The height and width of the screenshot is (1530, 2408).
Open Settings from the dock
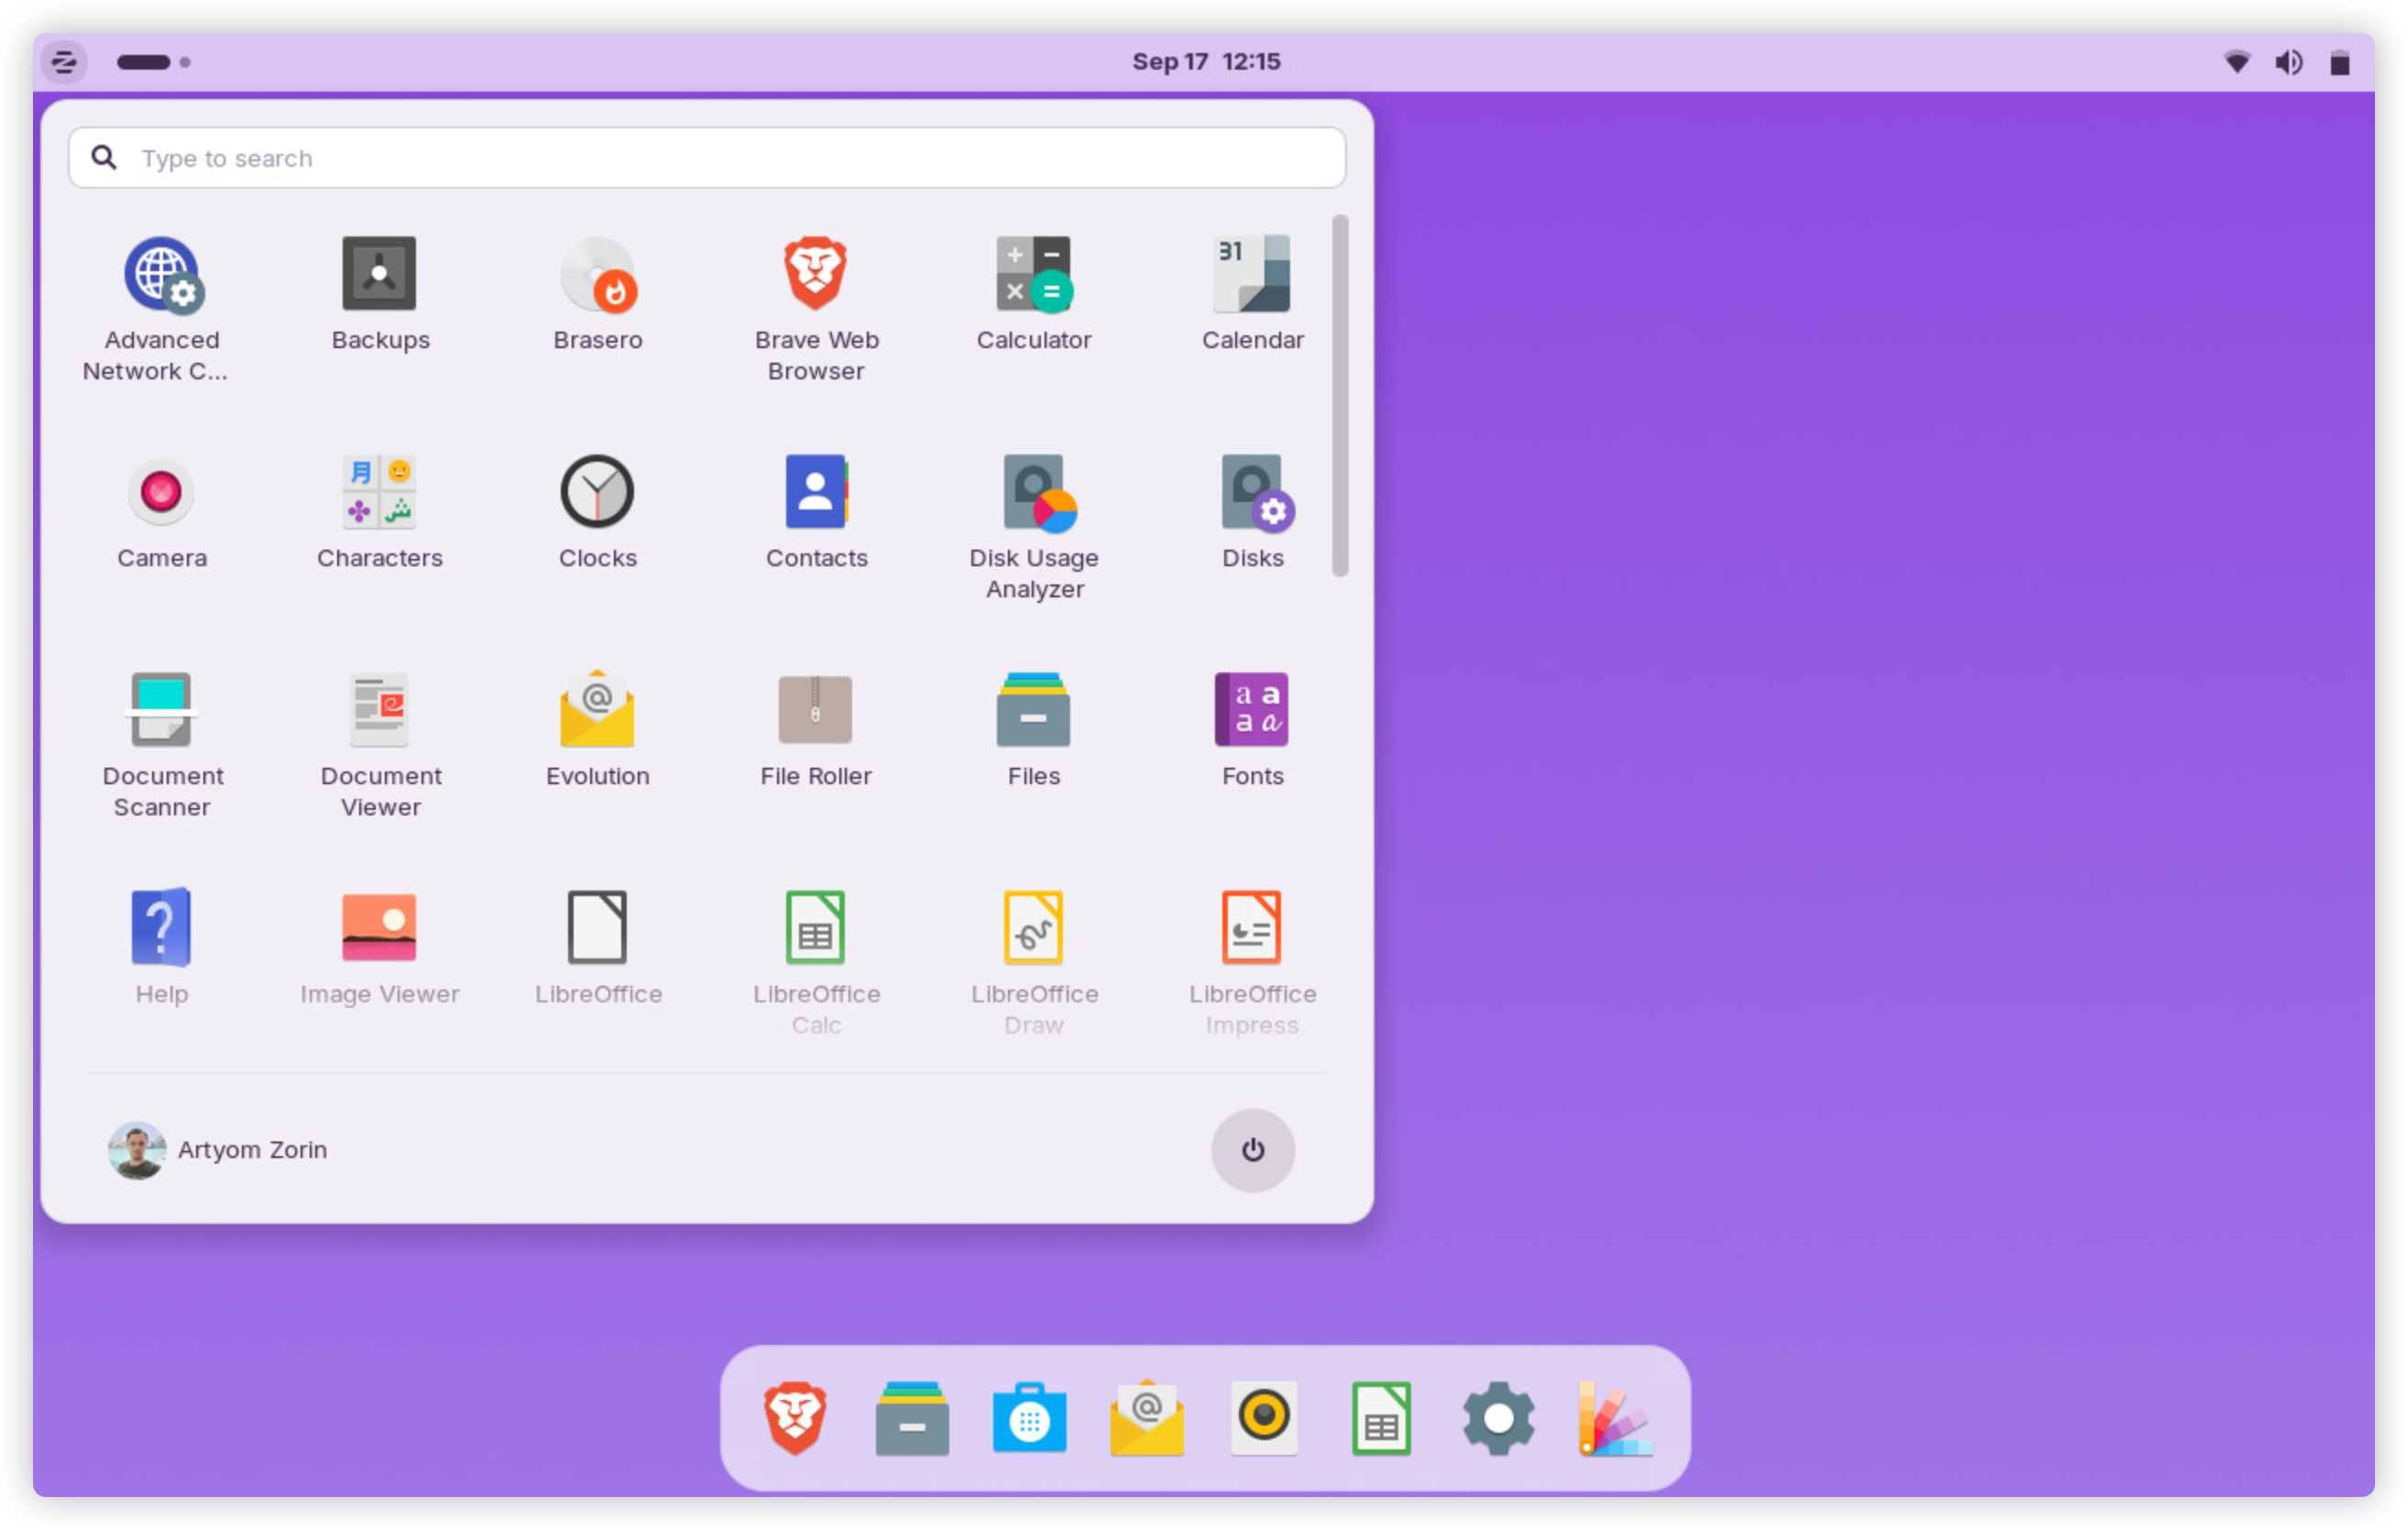point(1498,1416)
